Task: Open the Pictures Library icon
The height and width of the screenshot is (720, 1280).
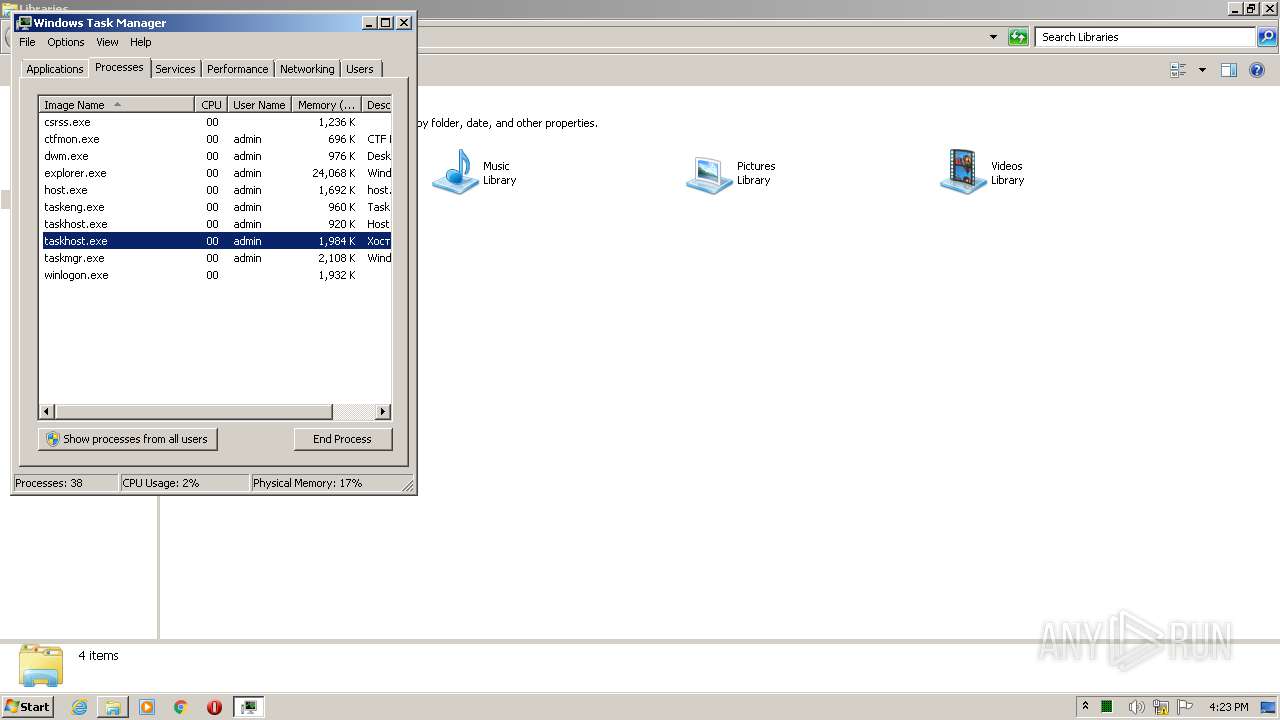Action: coord(709,172)
